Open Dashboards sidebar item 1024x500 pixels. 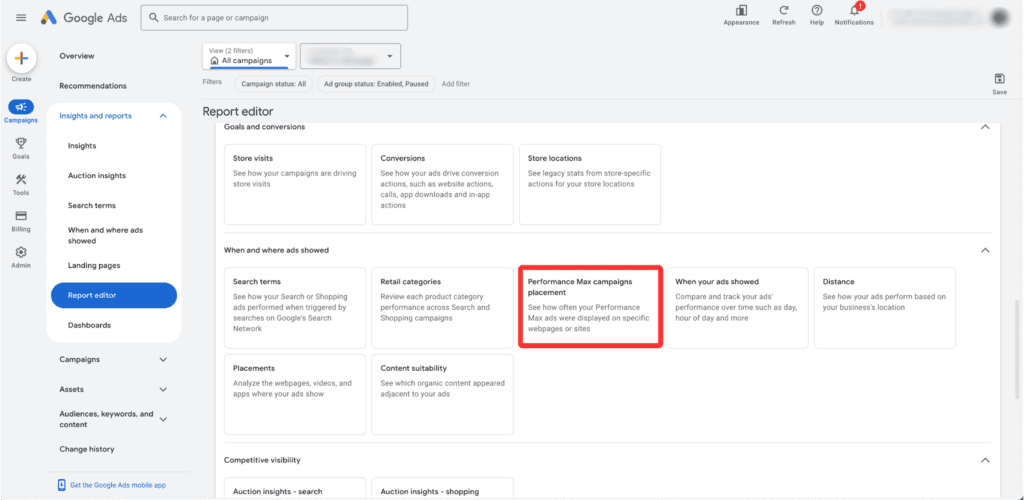click(x=89, y=325)
